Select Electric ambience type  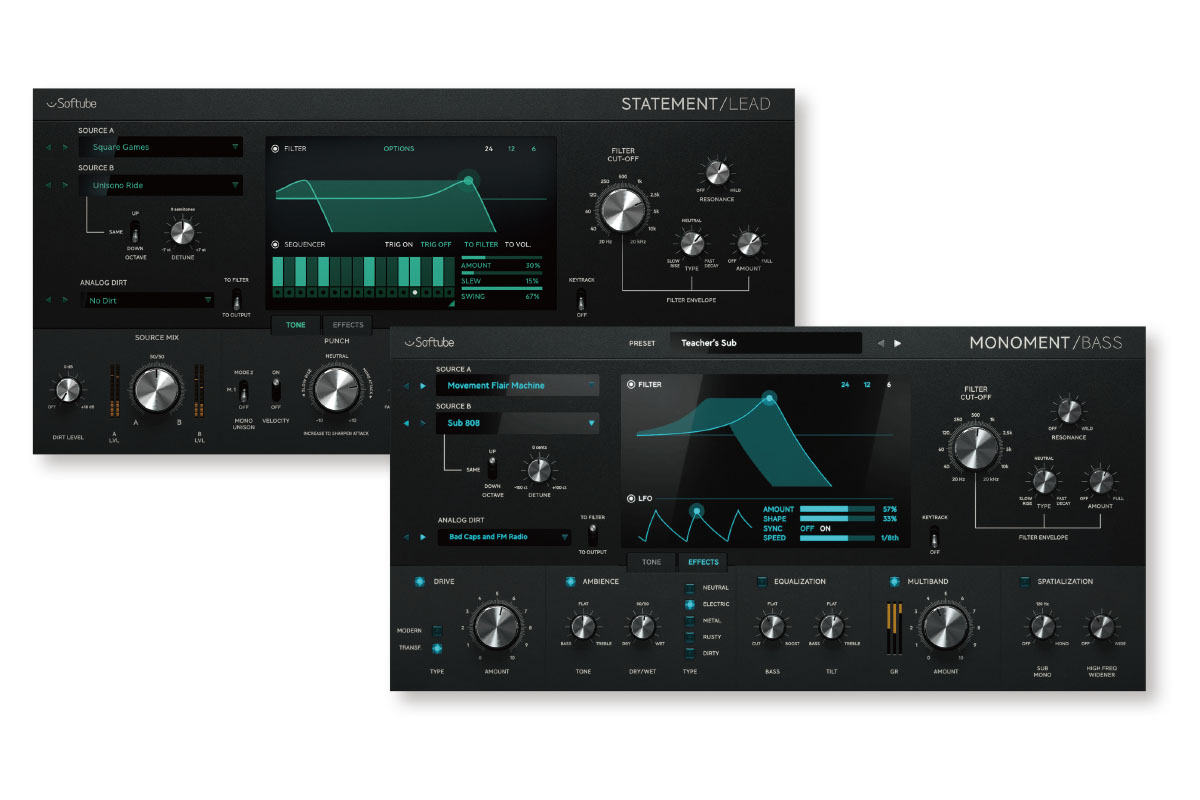click(x=690, y=604)
